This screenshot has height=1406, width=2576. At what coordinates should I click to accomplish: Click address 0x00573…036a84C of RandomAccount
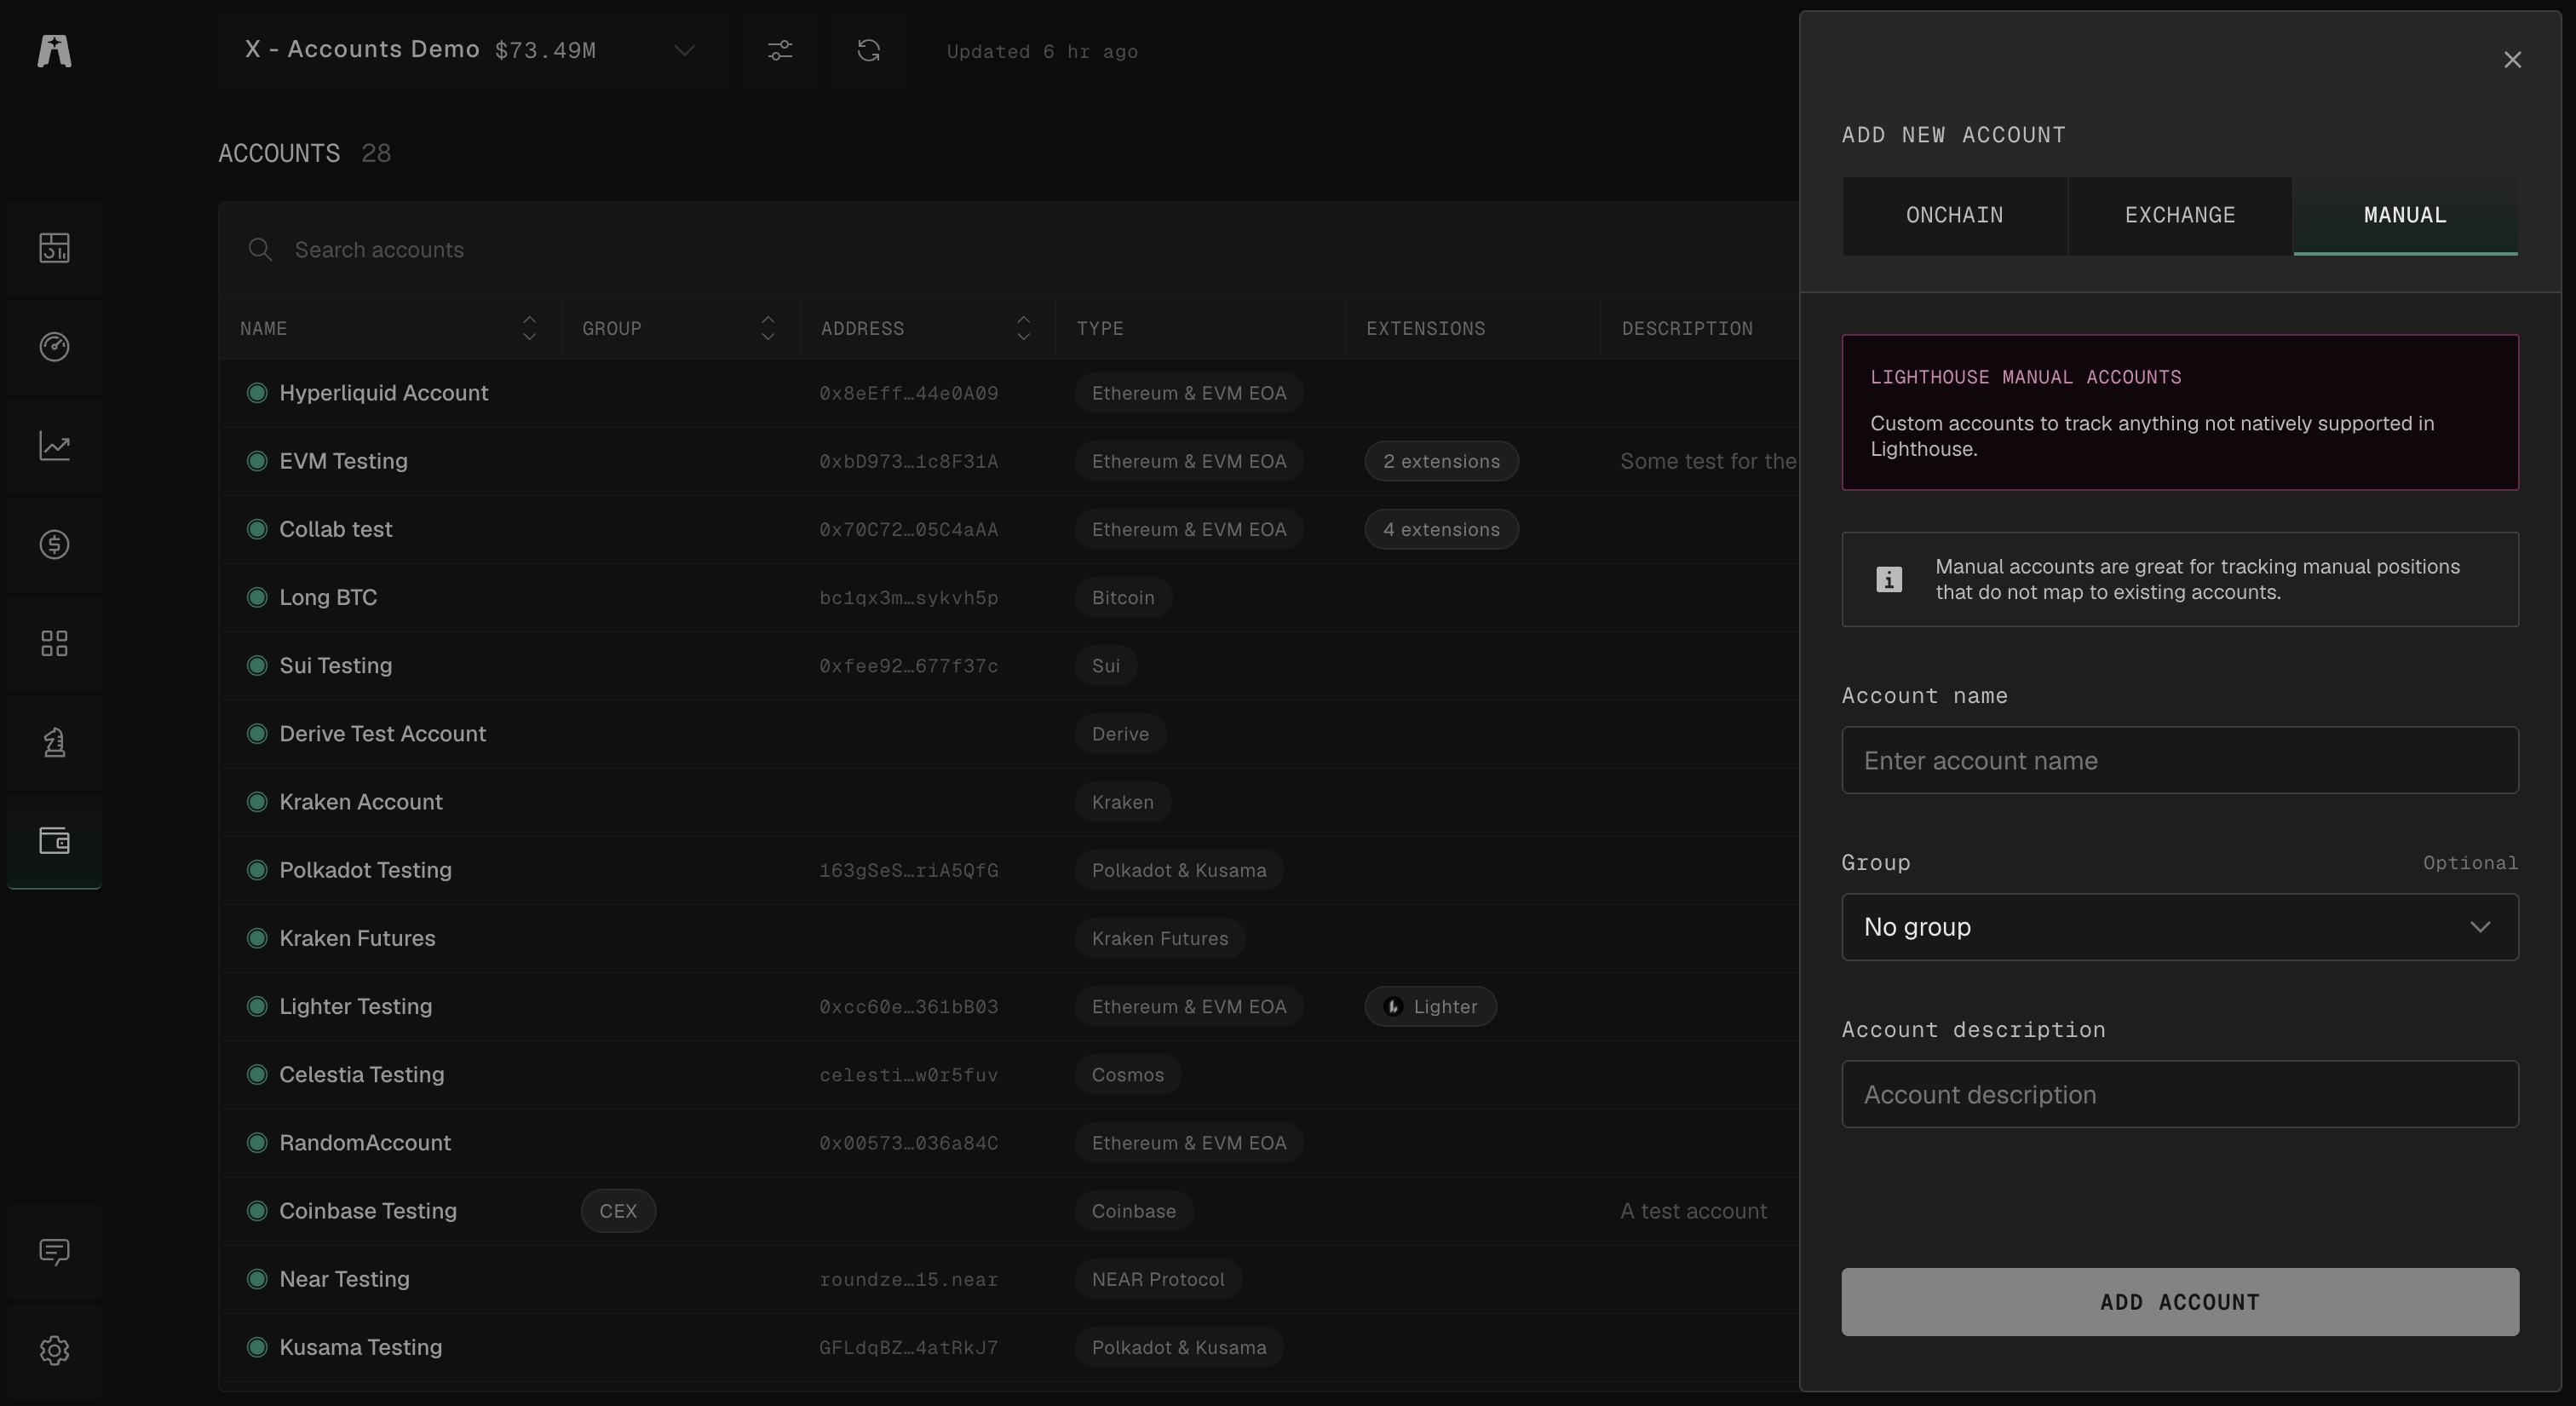(908, 1143)
